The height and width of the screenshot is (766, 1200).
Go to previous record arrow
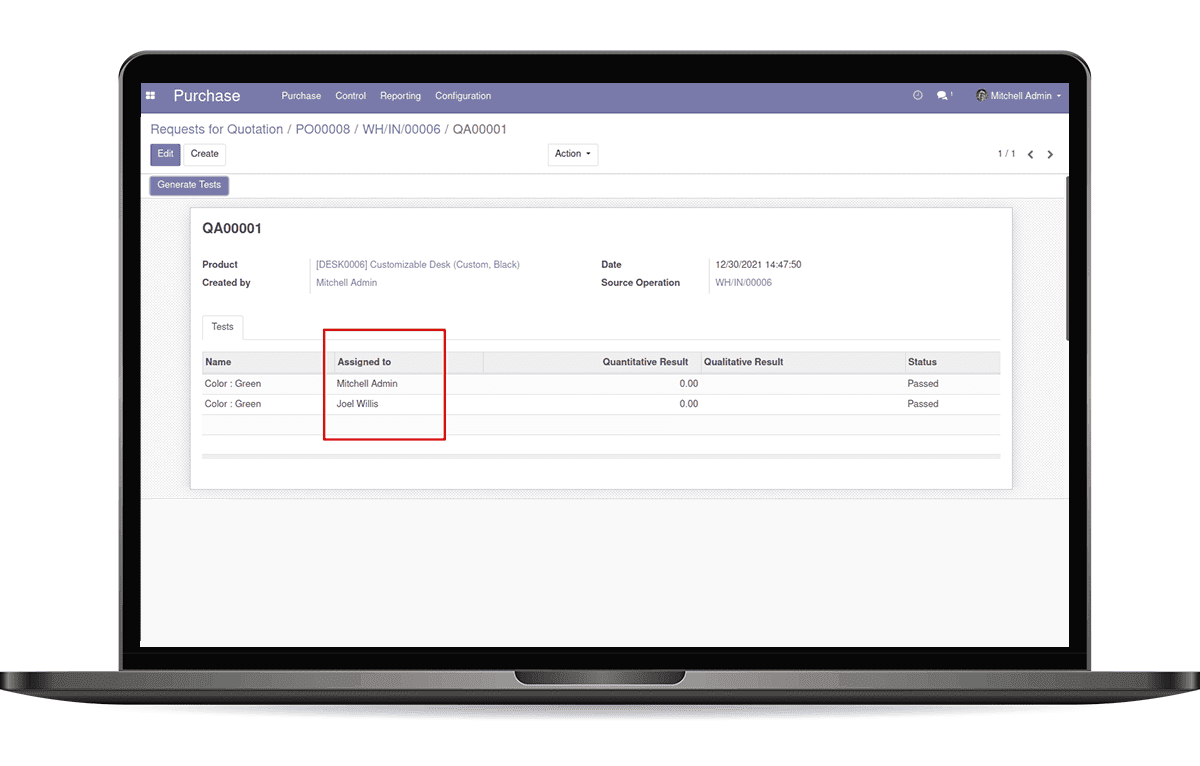[x=1030, y=155]
